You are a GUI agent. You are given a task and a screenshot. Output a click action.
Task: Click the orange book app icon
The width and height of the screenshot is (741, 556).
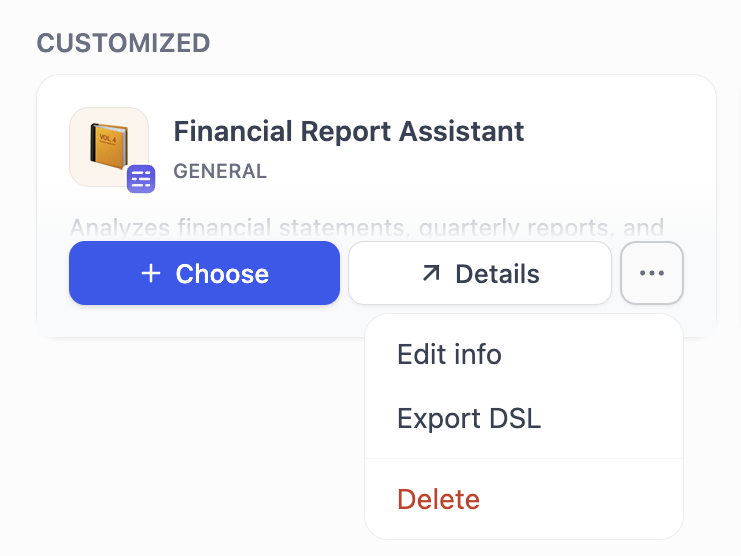(109, 146)
